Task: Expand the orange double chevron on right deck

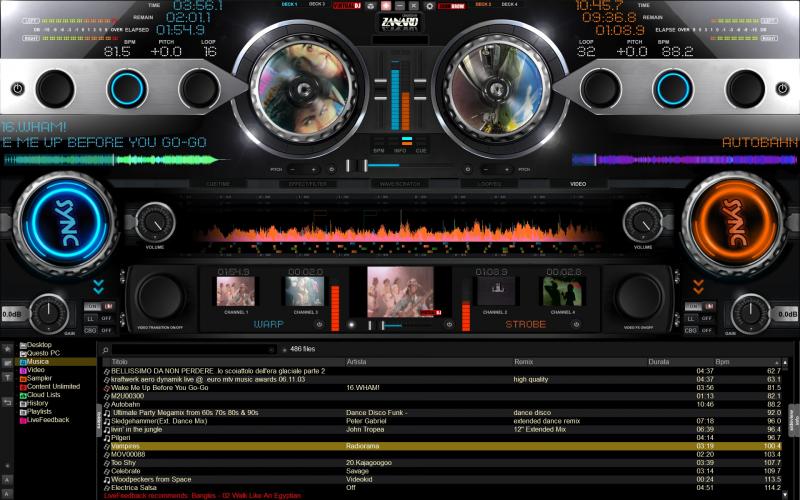Action: tap(698, 287)
